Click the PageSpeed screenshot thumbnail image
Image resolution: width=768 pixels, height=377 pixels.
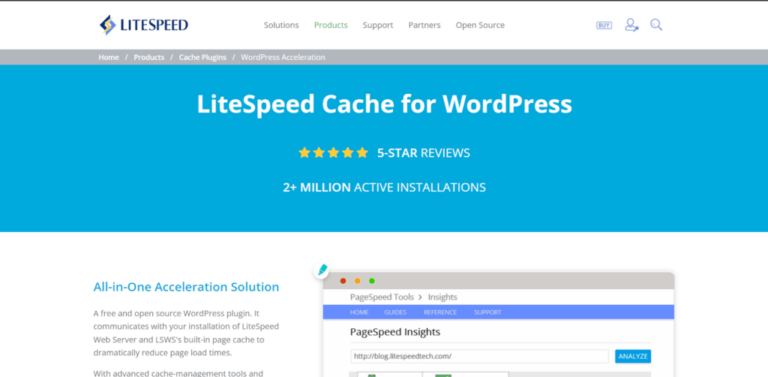(x=499, y=324)
